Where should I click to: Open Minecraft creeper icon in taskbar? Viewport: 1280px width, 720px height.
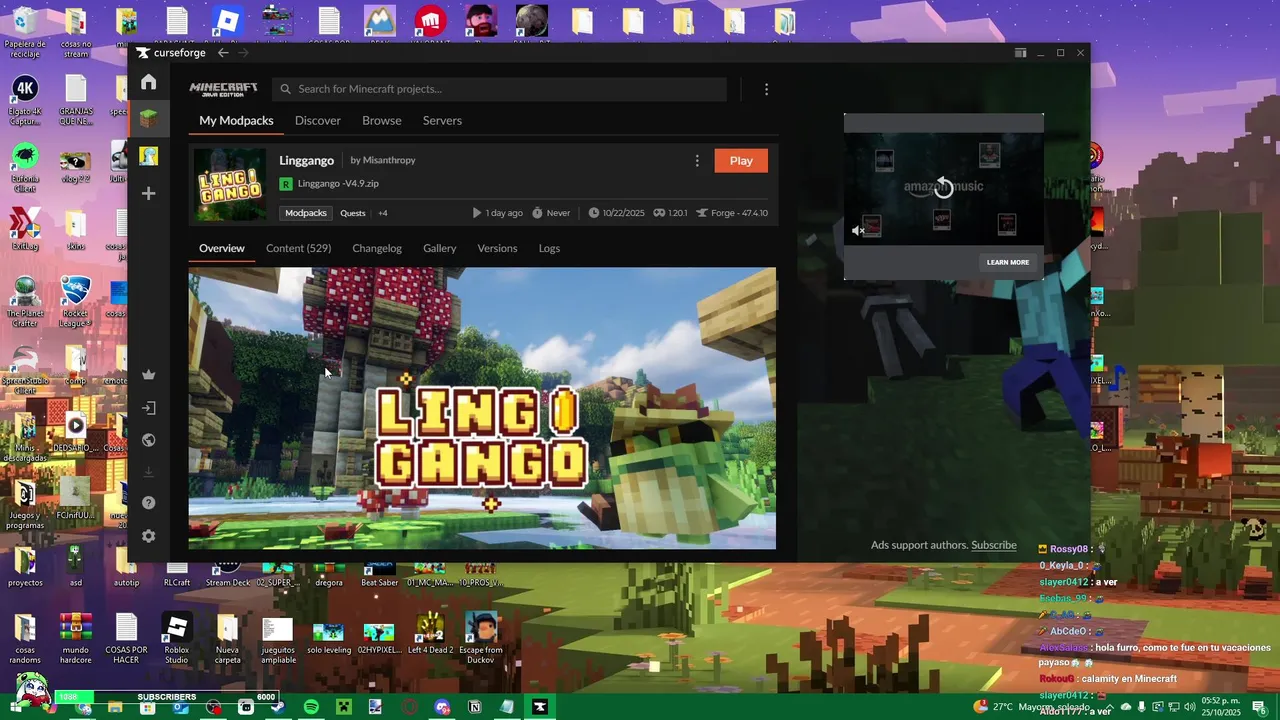pos(344,707)
